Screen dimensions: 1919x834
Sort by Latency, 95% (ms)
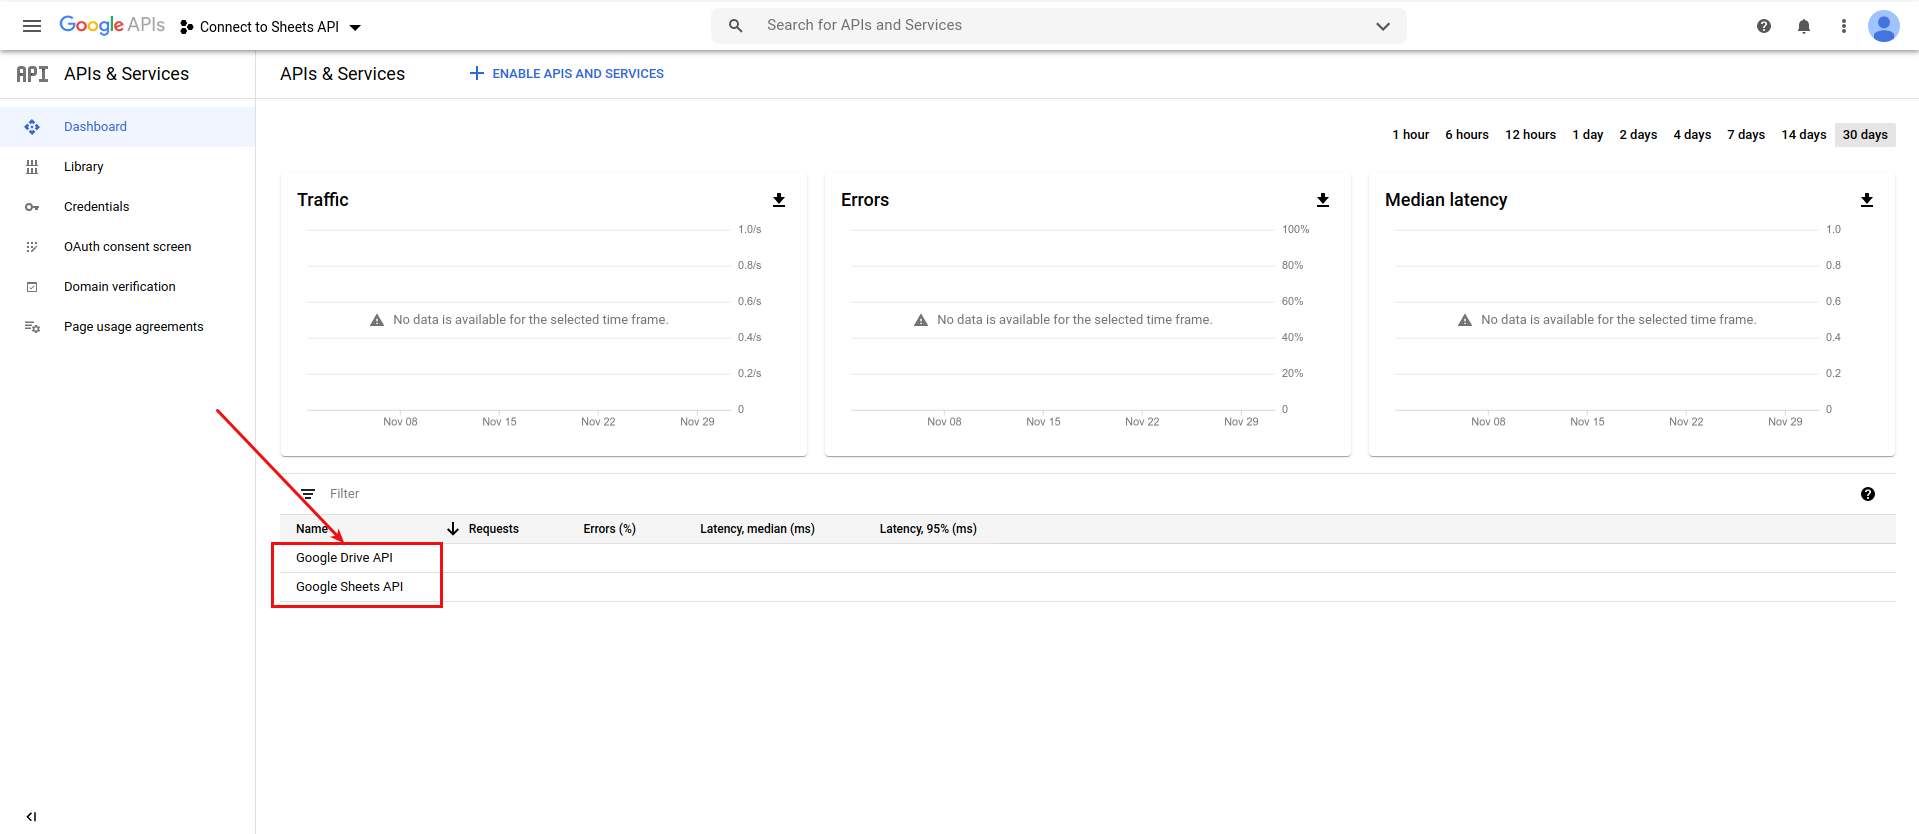(928, 529)
